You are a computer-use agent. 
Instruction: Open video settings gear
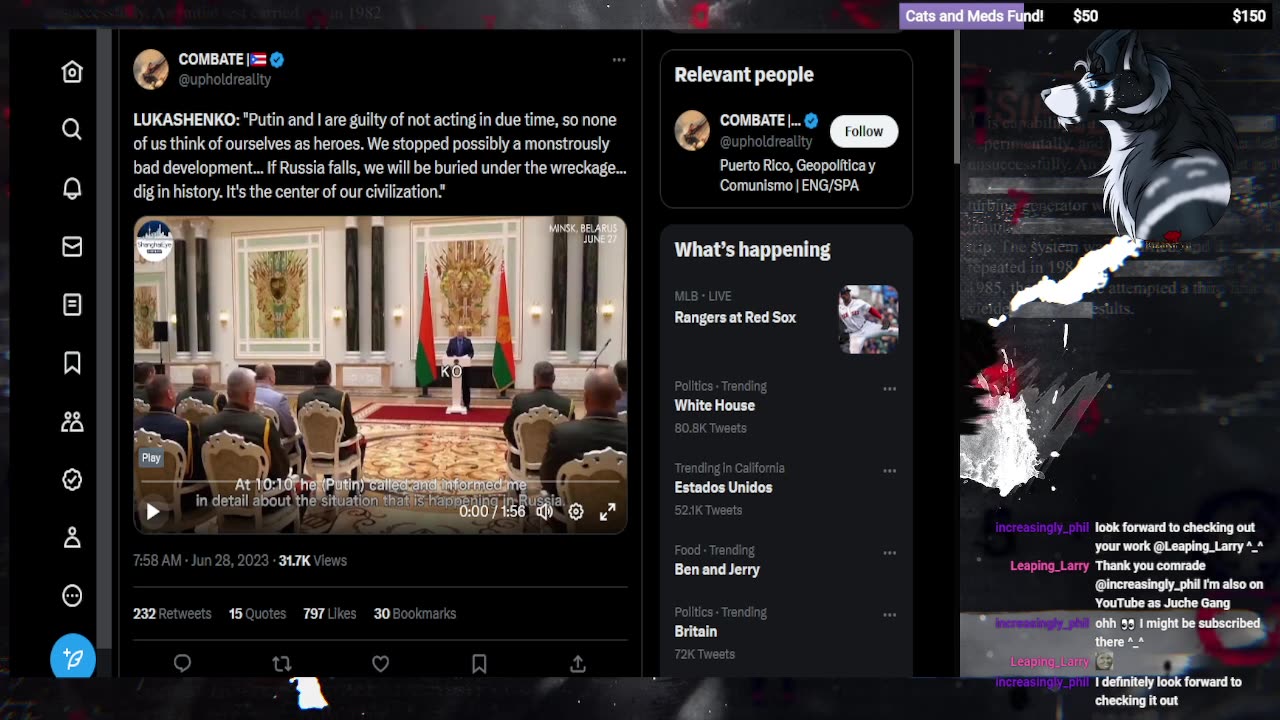coord(576,512)
